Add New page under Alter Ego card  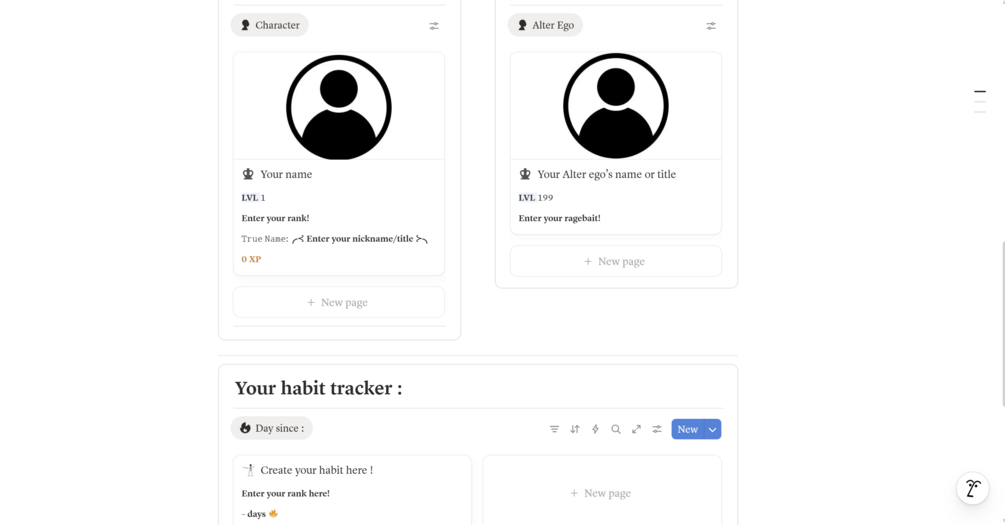[x=615, y=261]
